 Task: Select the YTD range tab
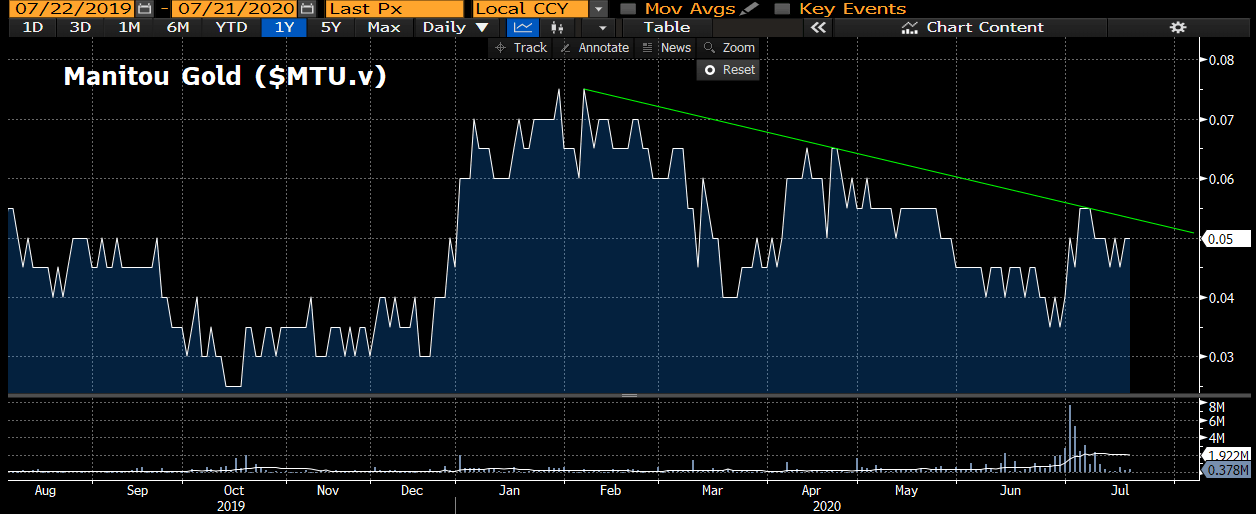232,28
